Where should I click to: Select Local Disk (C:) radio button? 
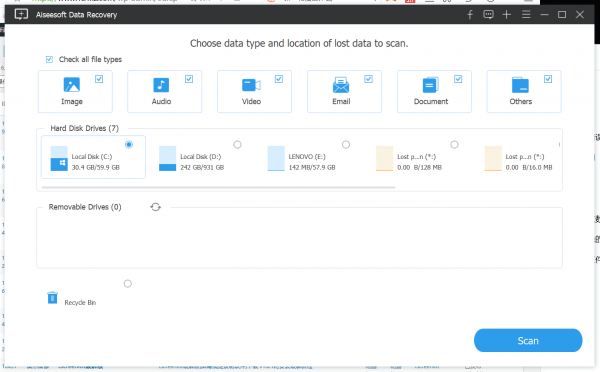point(129,145)
